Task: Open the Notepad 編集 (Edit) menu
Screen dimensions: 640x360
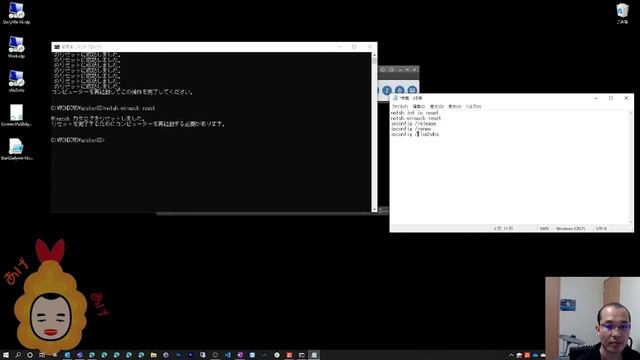Action: (x=419, y=107)
